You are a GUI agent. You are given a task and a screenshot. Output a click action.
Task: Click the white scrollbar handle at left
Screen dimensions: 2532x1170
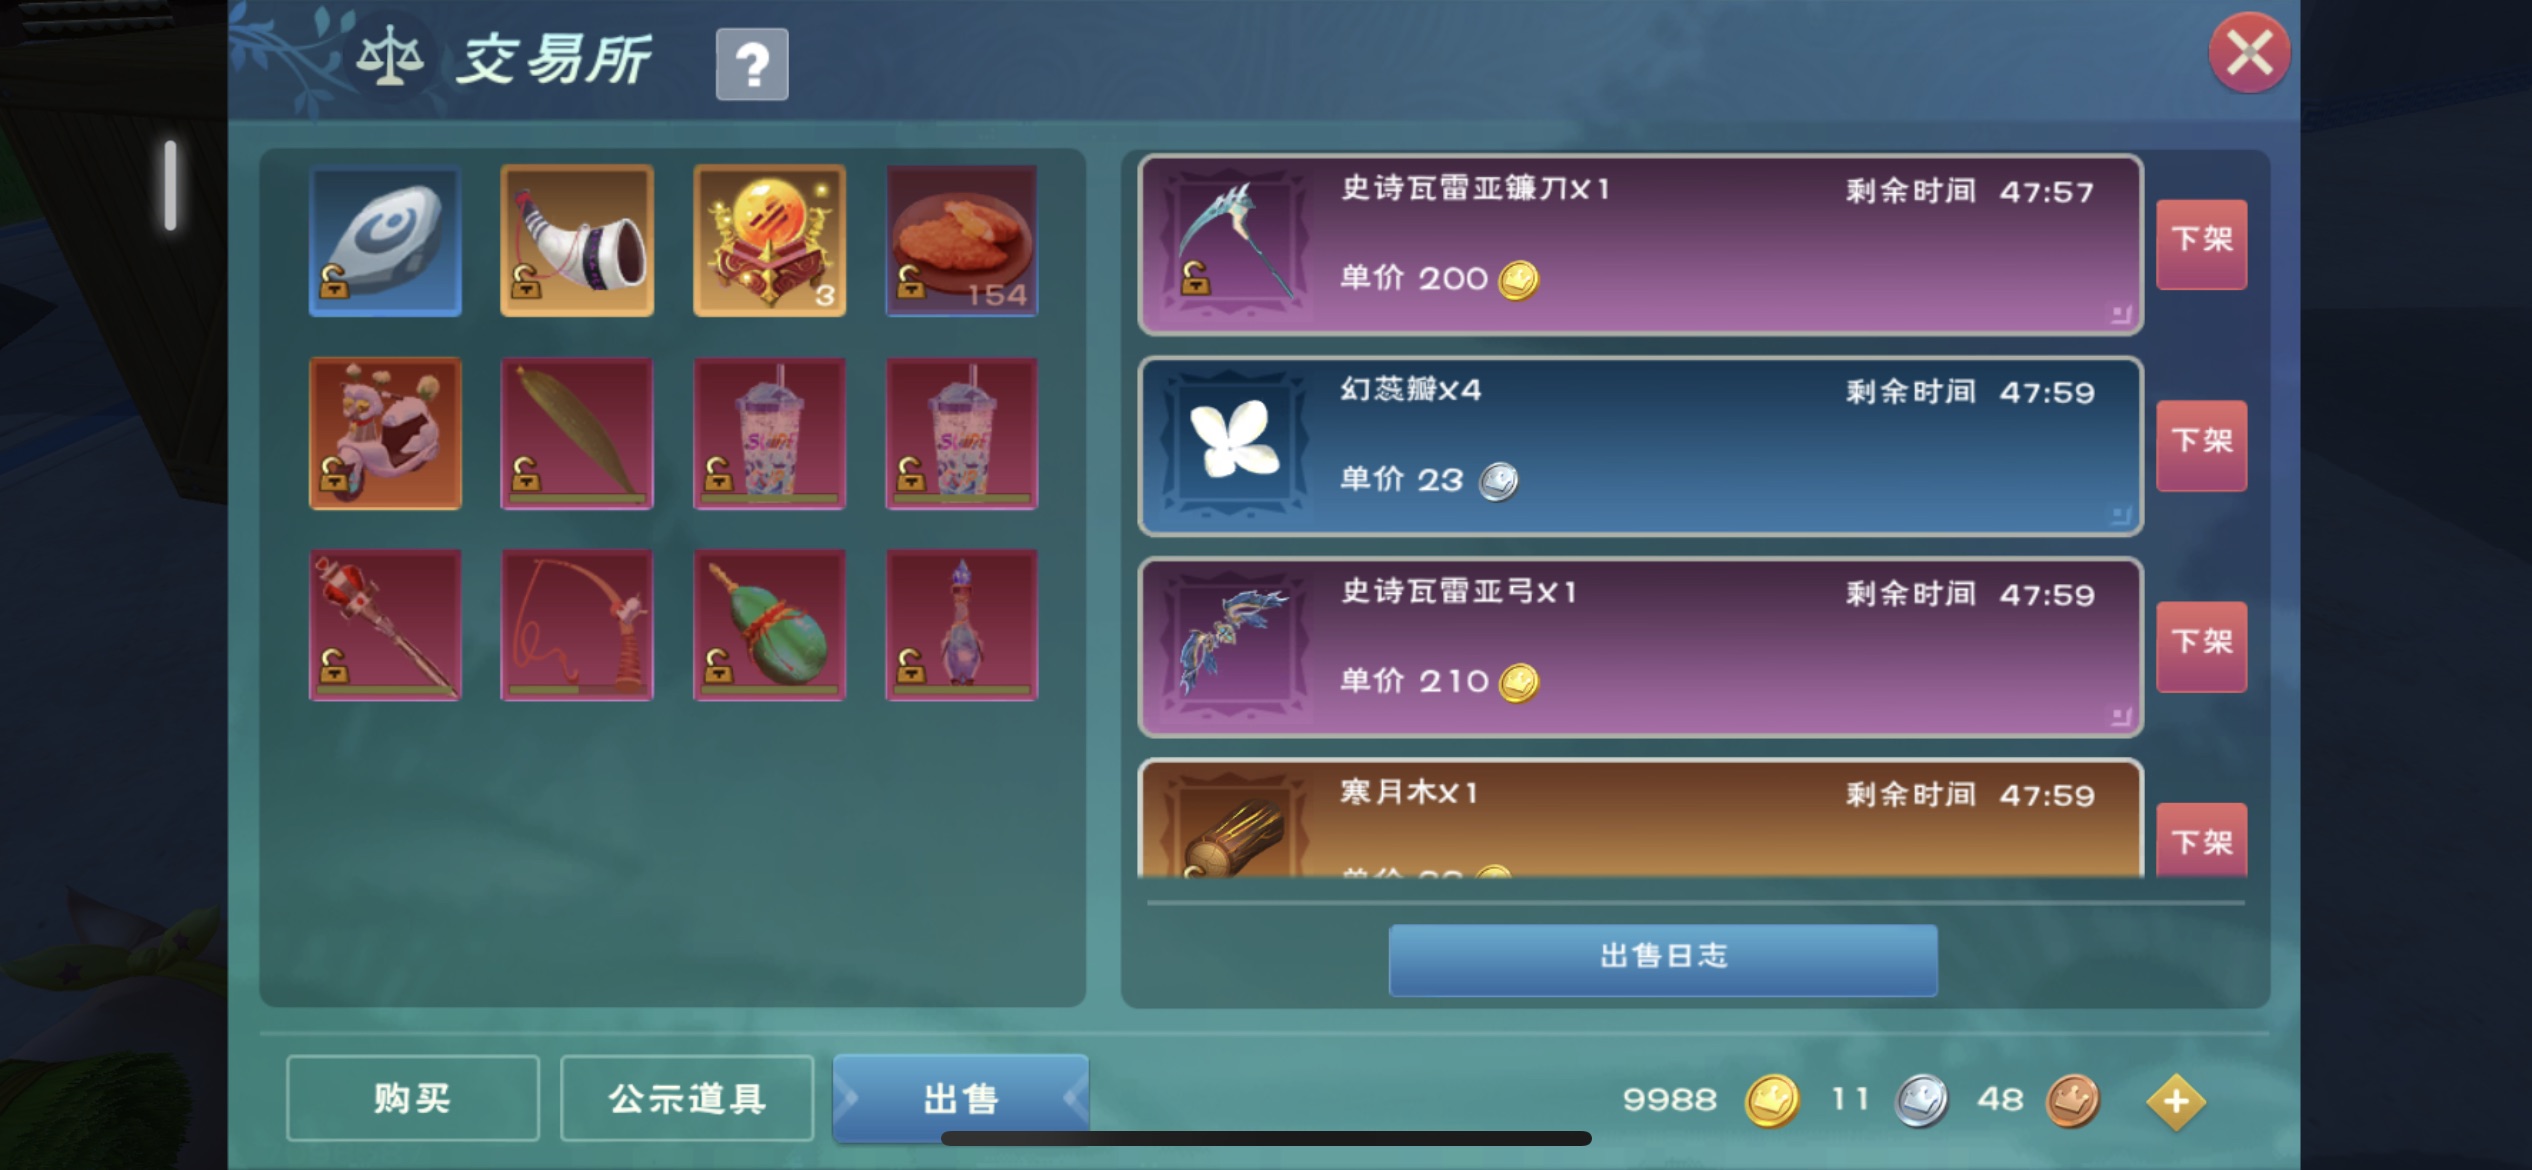click(171, 185)
